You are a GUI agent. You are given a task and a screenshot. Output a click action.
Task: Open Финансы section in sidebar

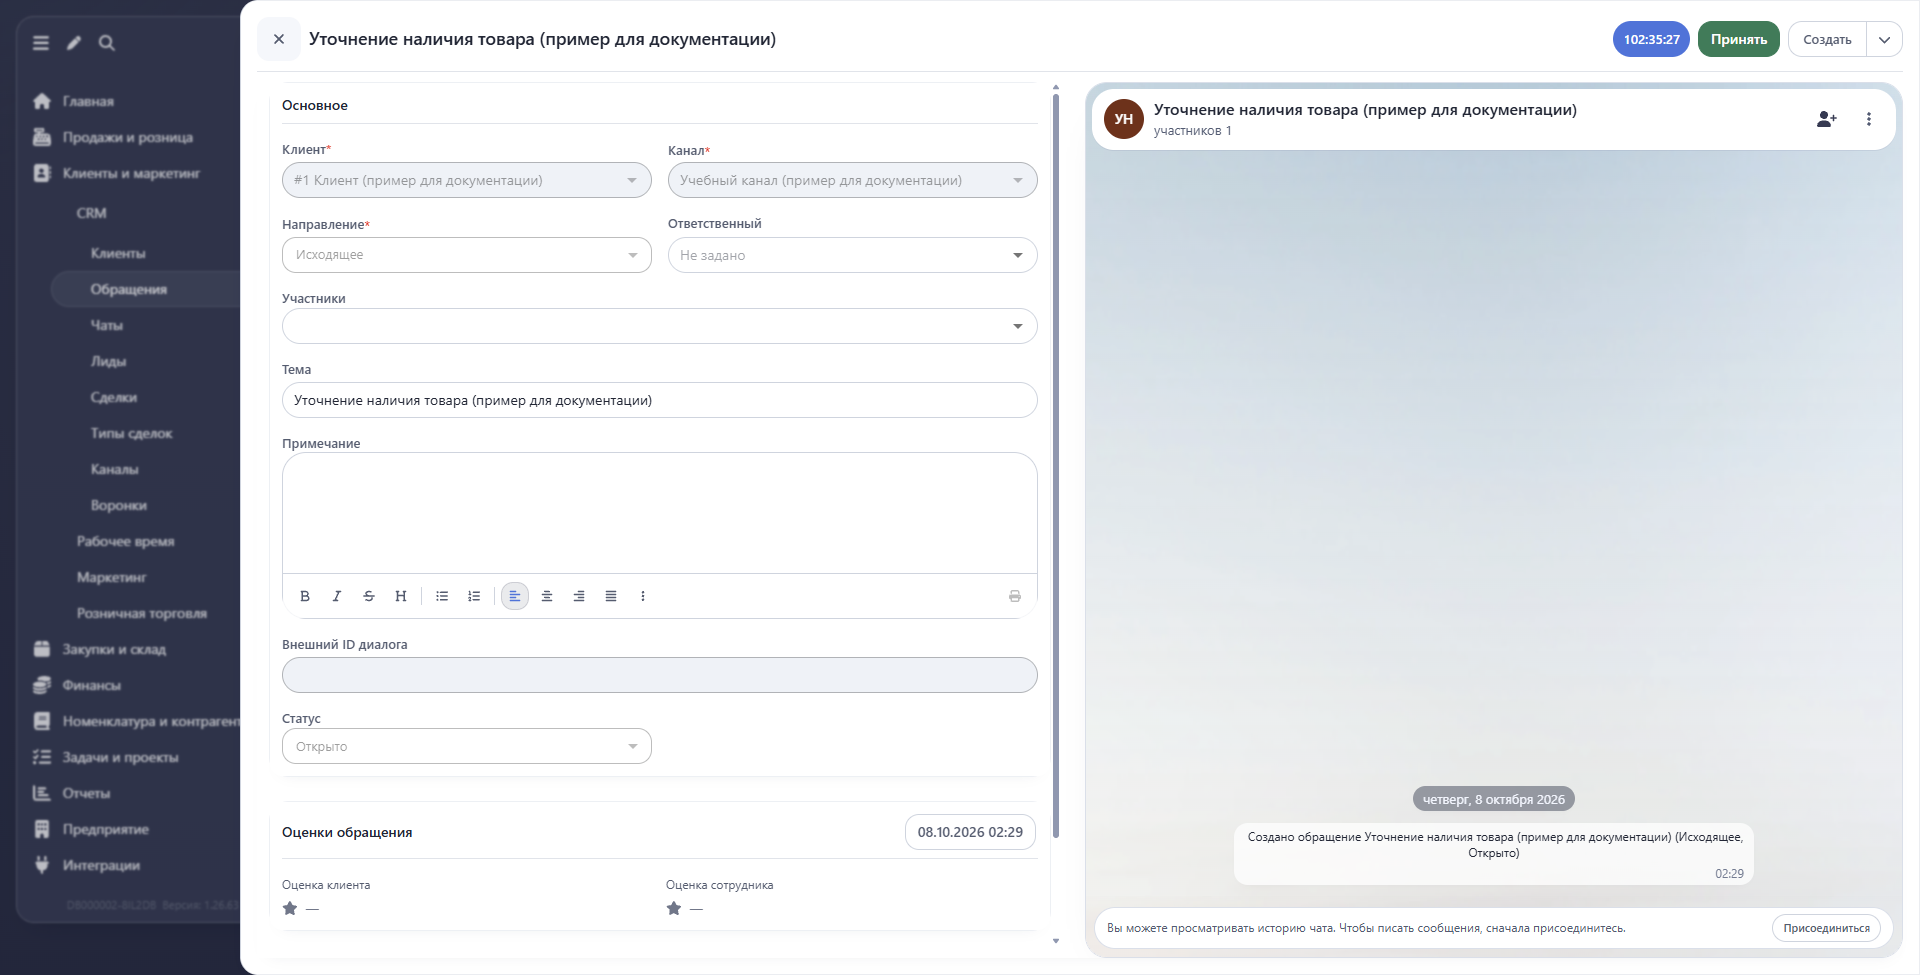91,685
